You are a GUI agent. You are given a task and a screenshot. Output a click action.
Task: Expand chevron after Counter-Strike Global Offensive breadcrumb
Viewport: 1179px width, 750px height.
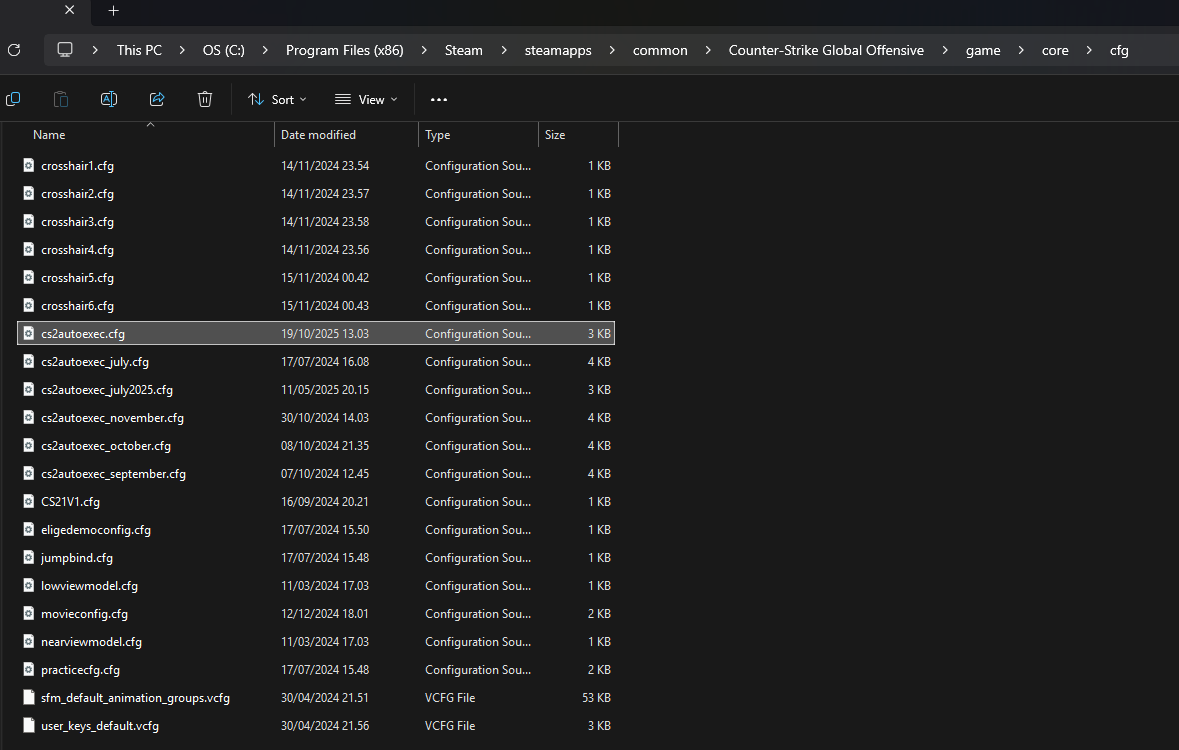click(x=945, y=50)
